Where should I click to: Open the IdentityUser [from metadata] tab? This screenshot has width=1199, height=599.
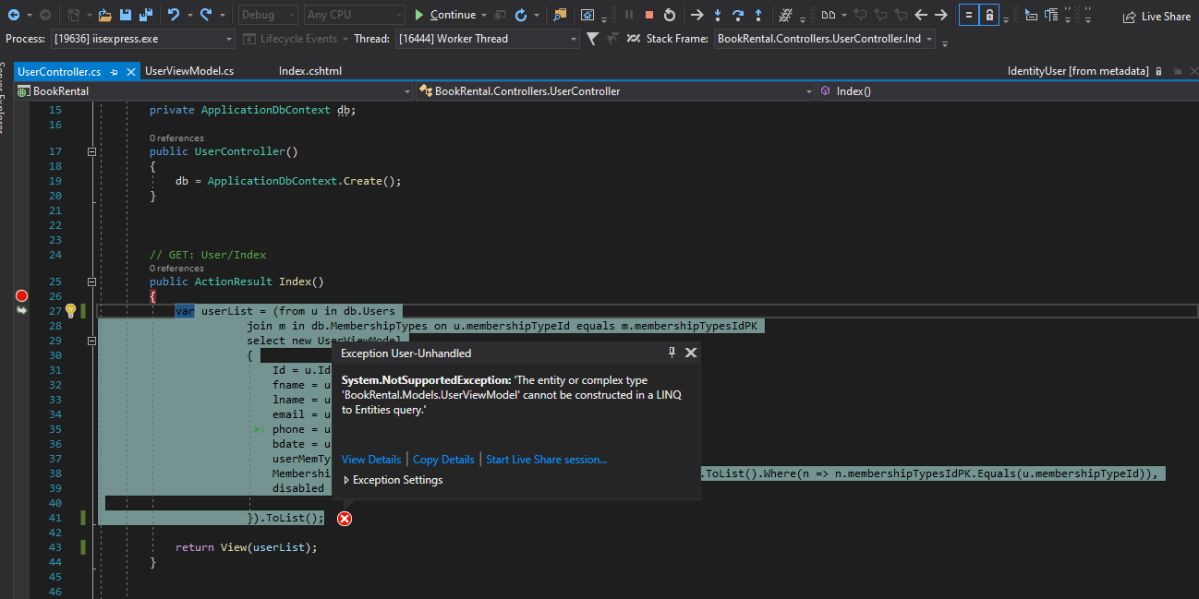[x=1077, y=71]
